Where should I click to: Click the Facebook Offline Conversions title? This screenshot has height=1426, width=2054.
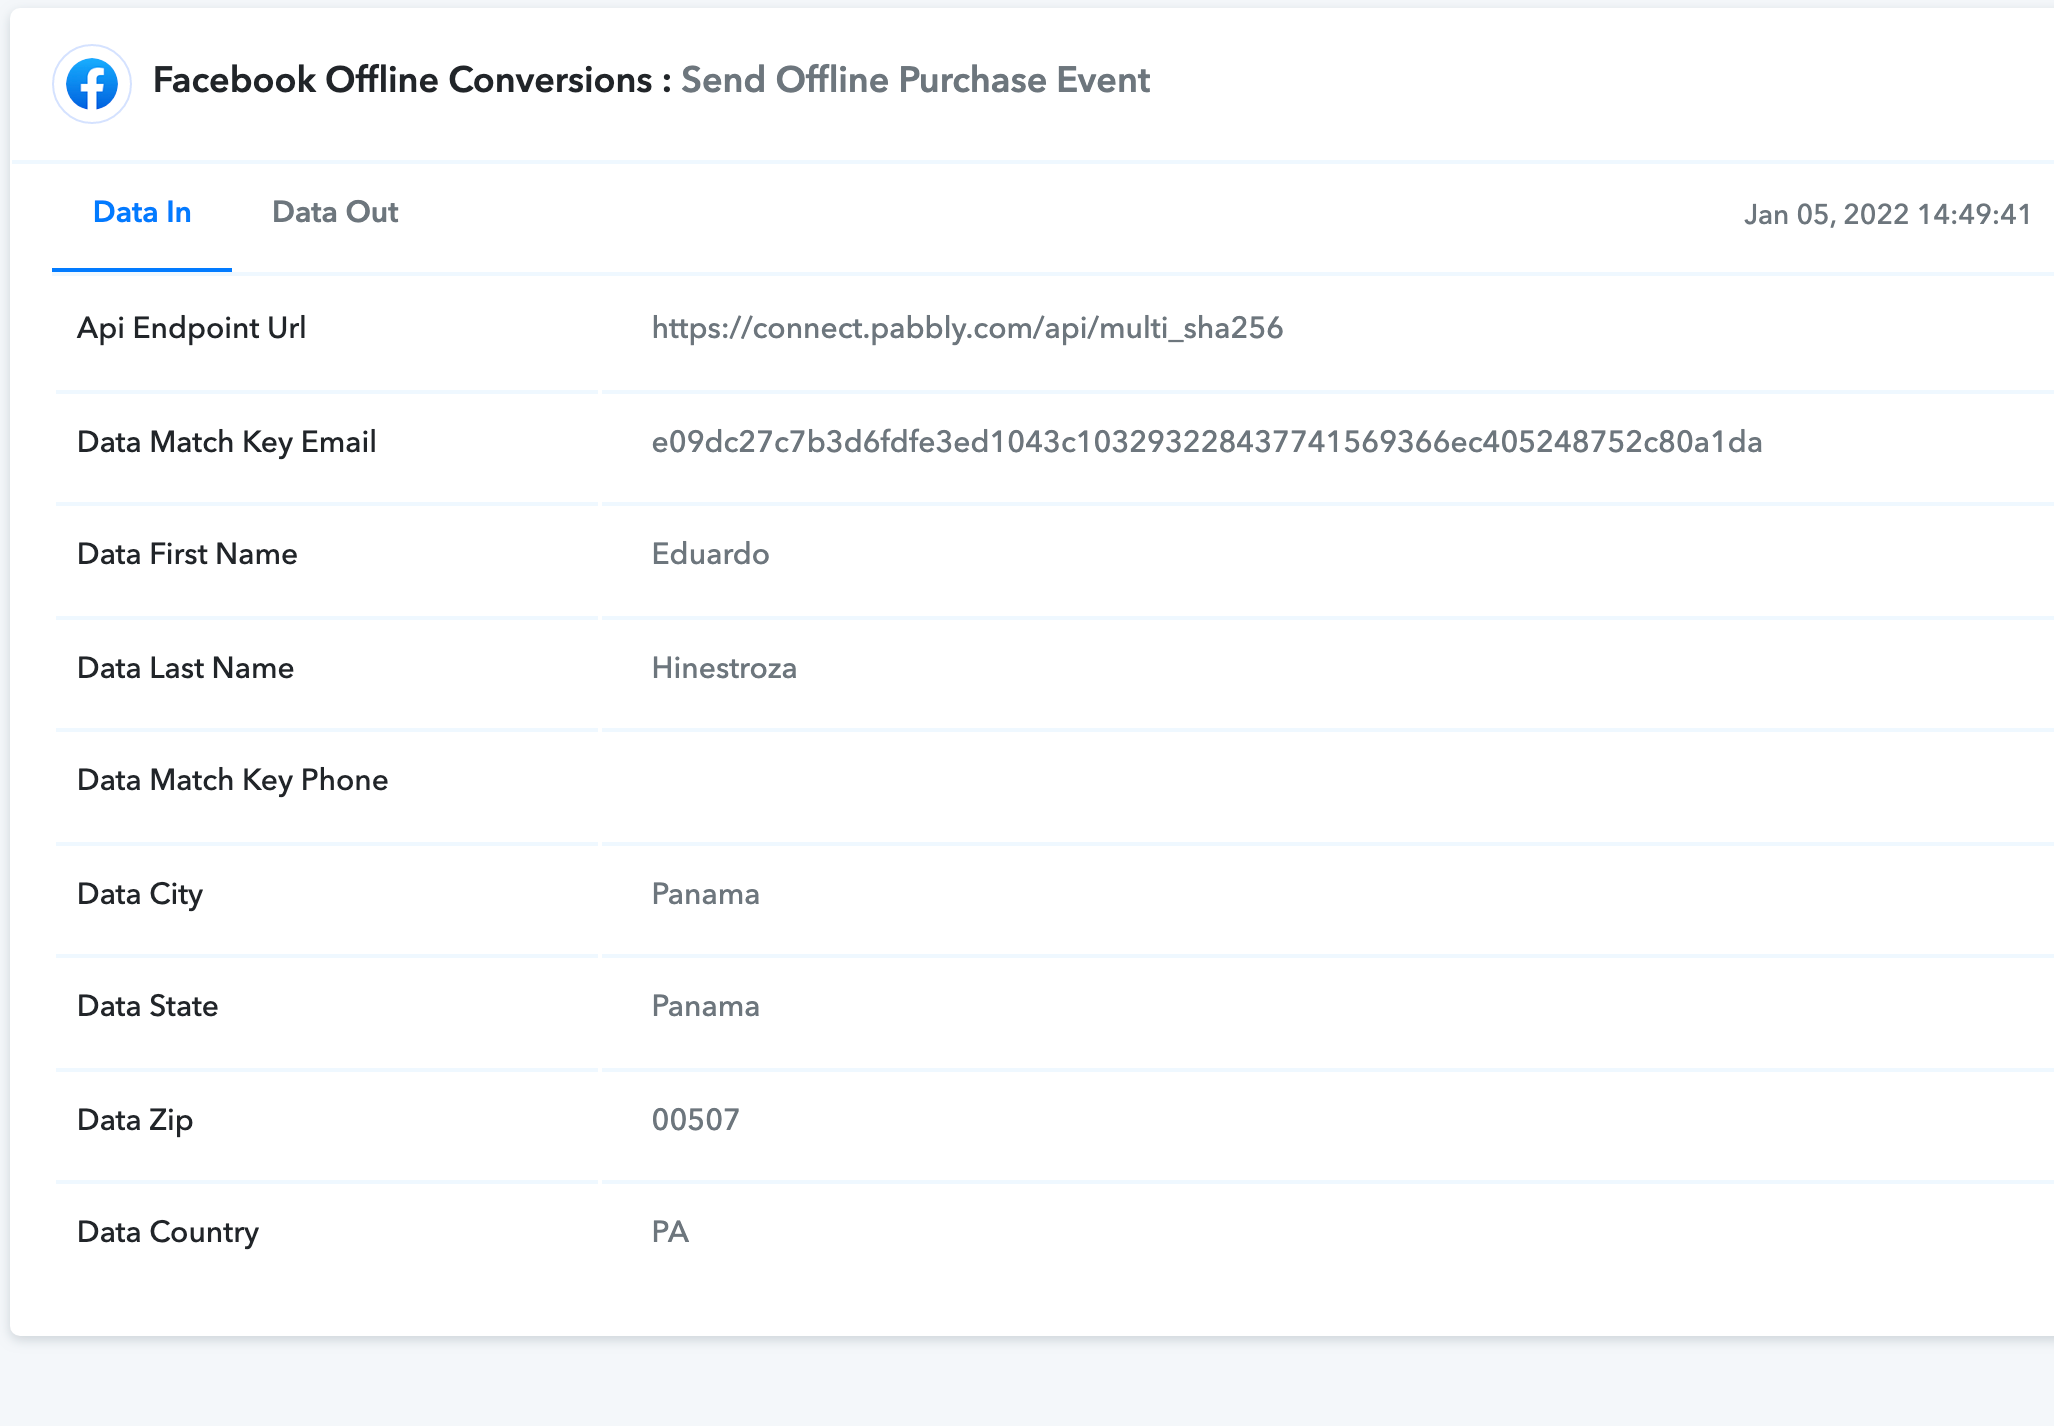pos(402,80)
